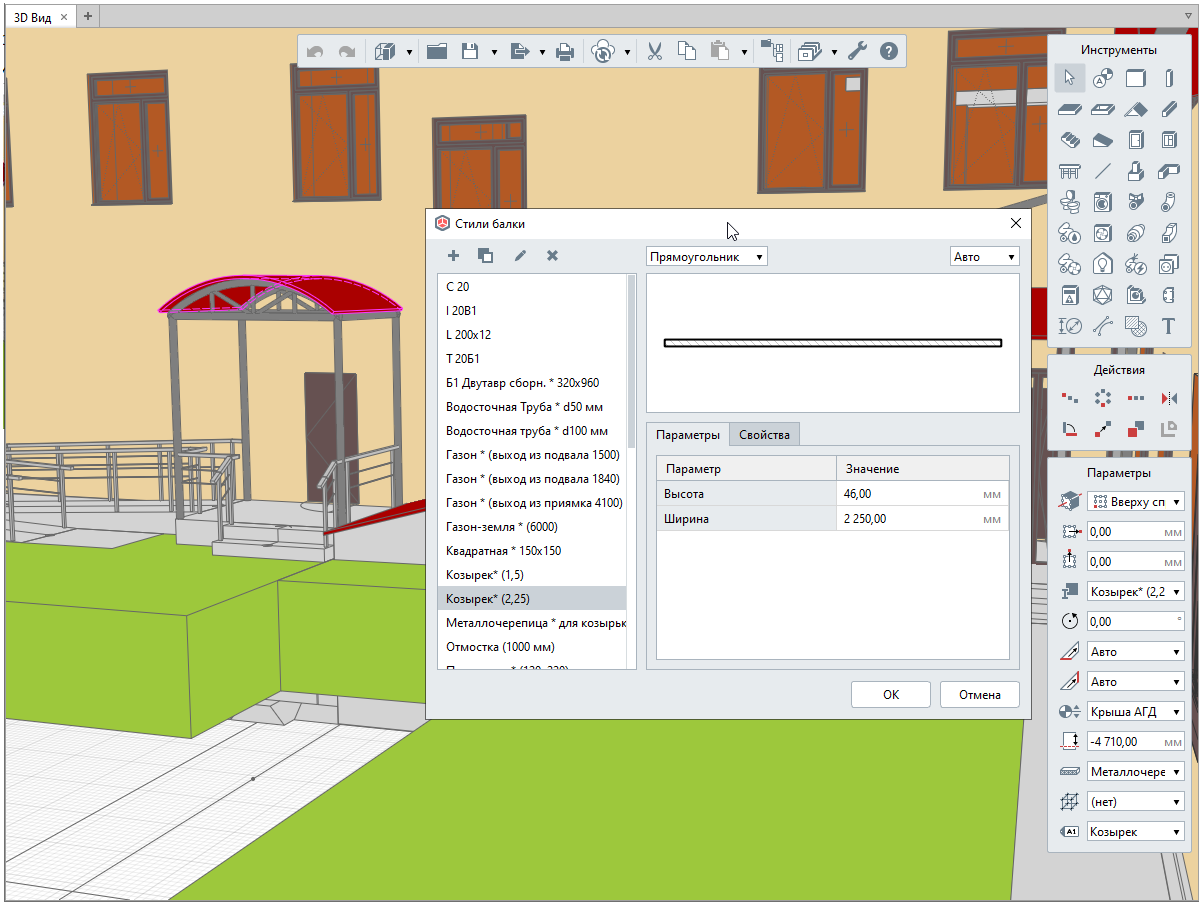1202x905 pixels.
Task: Open the Крыша АГД level dropdown
Action: coord(1135,712)
